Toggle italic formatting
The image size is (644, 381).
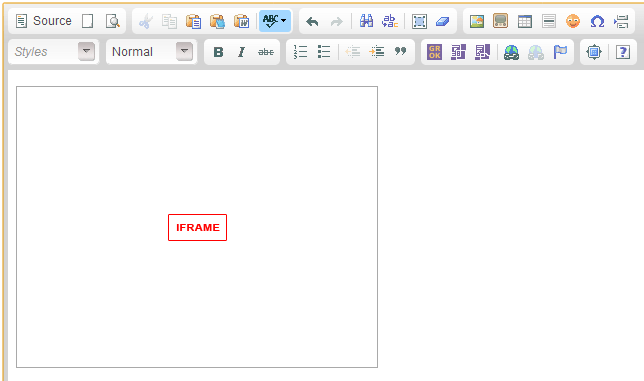[x=242, y=52]
